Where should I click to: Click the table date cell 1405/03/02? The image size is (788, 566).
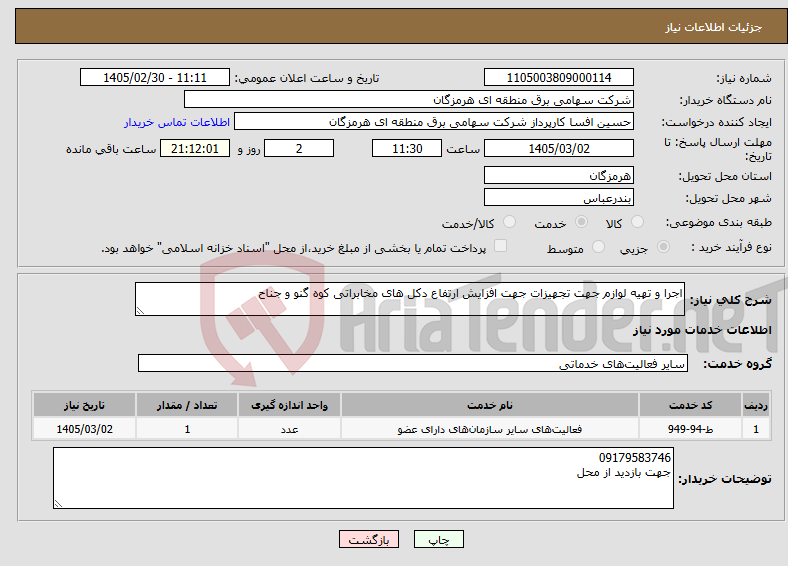pyautogui.click(x=84, y=429)
